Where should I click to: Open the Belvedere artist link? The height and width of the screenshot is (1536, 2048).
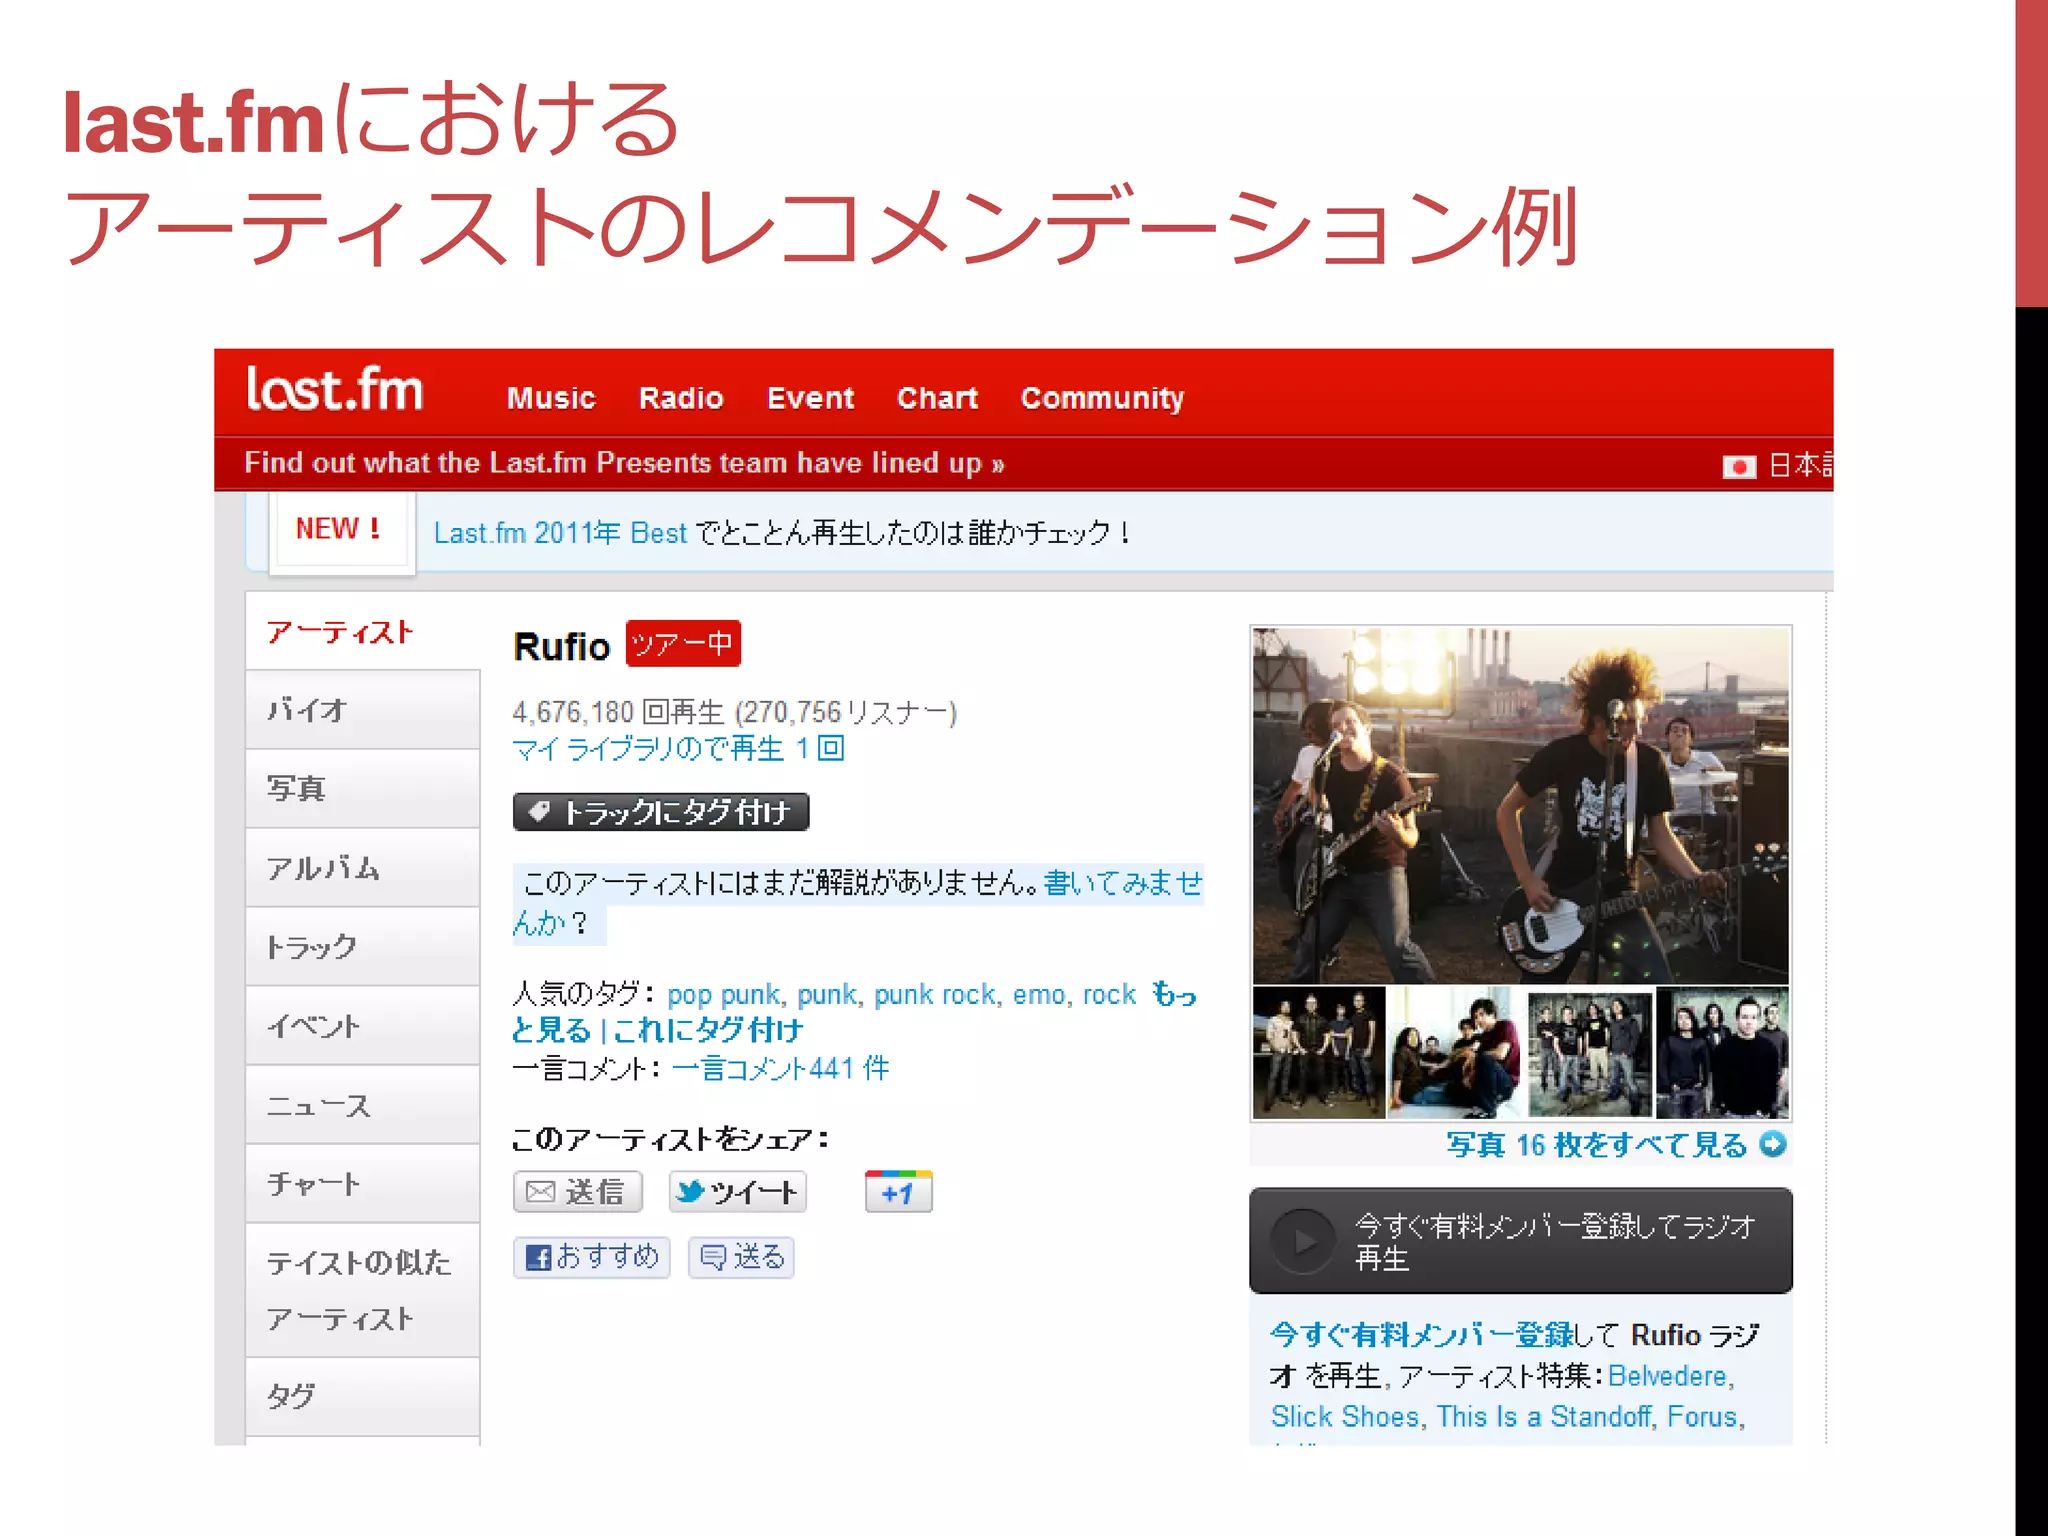click(1667, 1376)
